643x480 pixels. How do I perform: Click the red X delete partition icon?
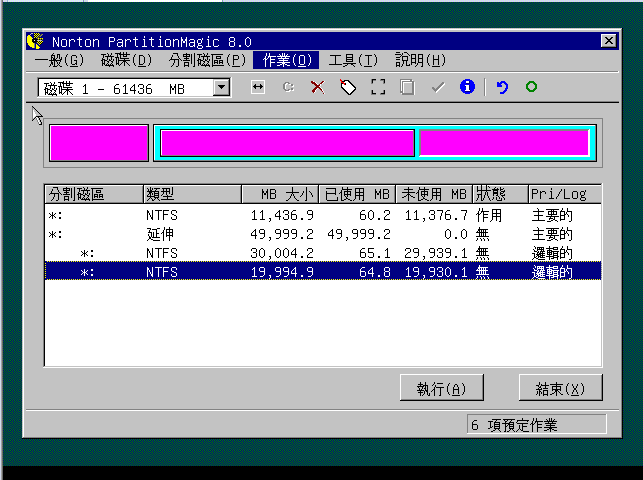317,87
